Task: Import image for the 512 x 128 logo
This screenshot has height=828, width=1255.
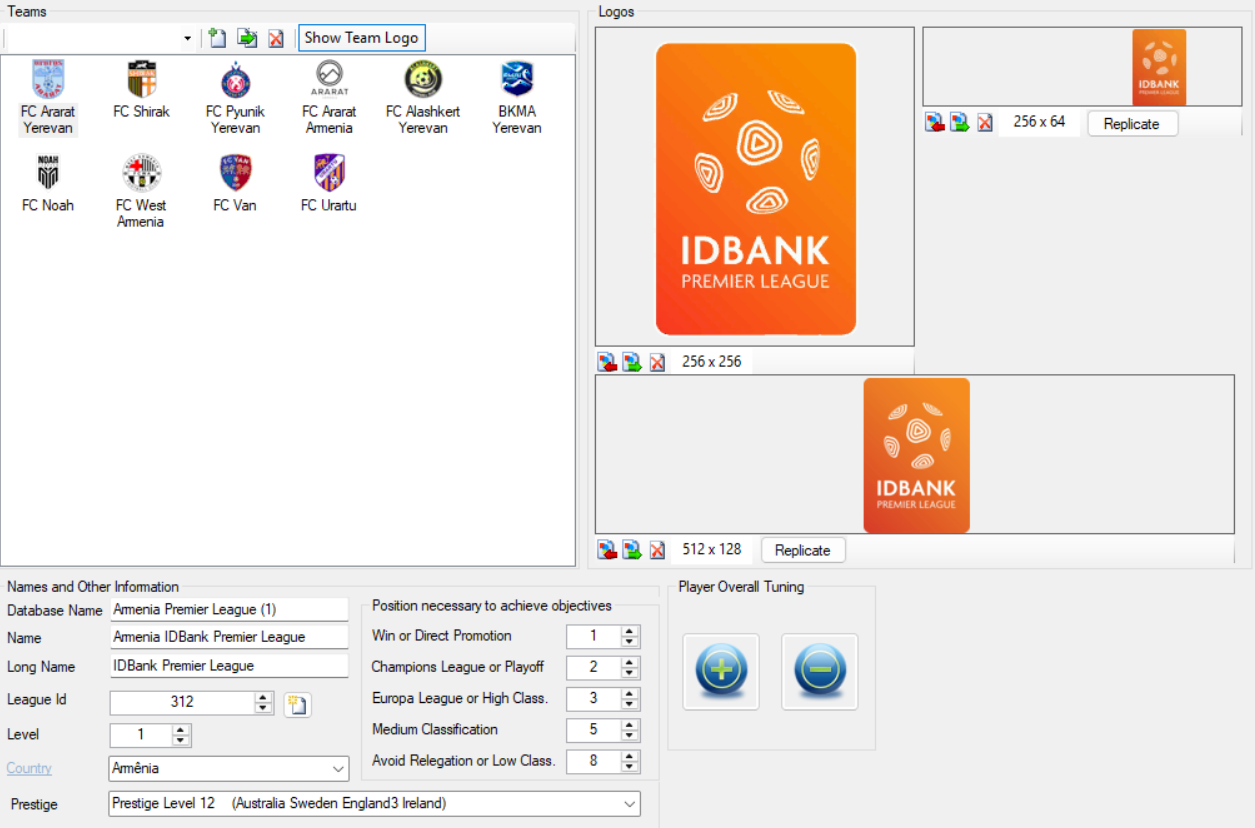Action: (607, 550)
